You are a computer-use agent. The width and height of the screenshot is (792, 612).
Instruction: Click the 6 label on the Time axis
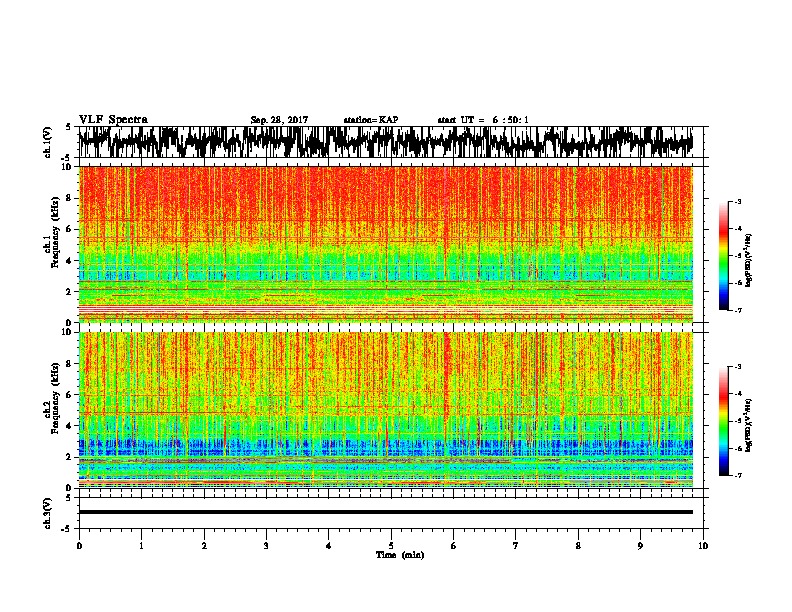(454, 546)
